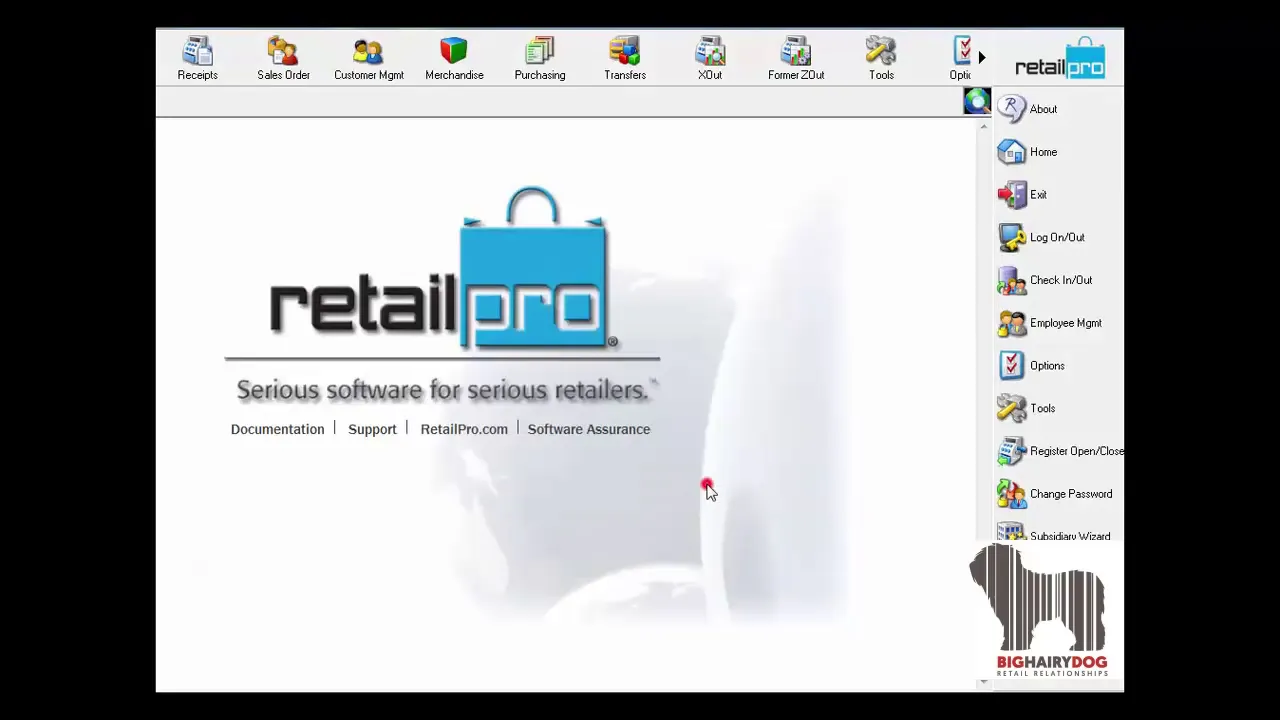Image resolution: width=1280 pixels, height=720 pixels.
Task: Open Check In/Out
Action: click(1045, 280)
